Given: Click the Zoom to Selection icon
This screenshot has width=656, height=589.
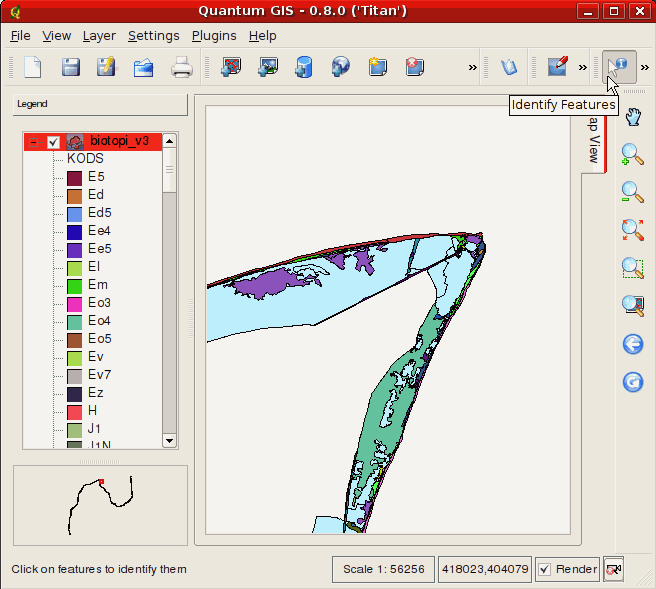Looking at the screenshot, I should point(632,268).
